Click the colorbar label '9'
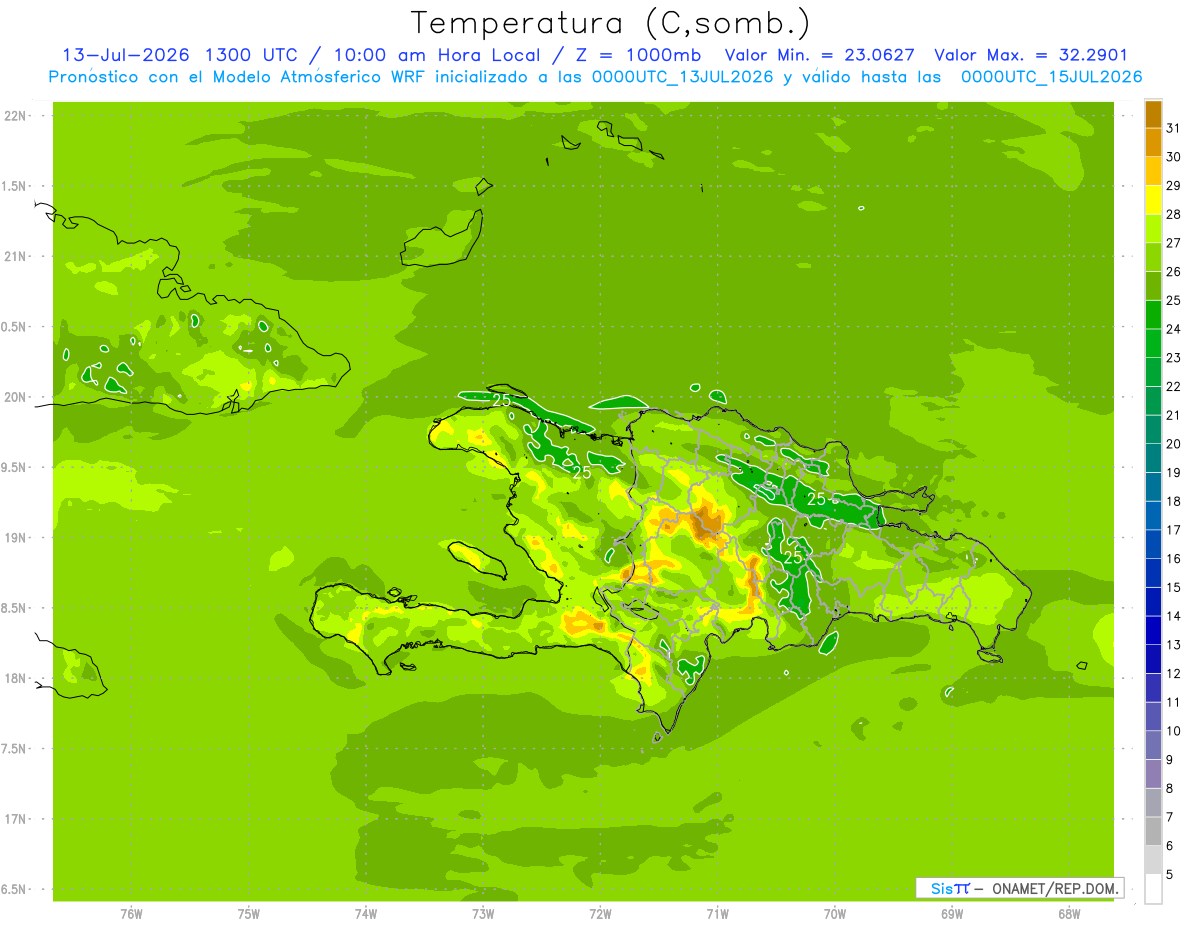The height and width of the screenshot is (927, 1200). 1169,760
